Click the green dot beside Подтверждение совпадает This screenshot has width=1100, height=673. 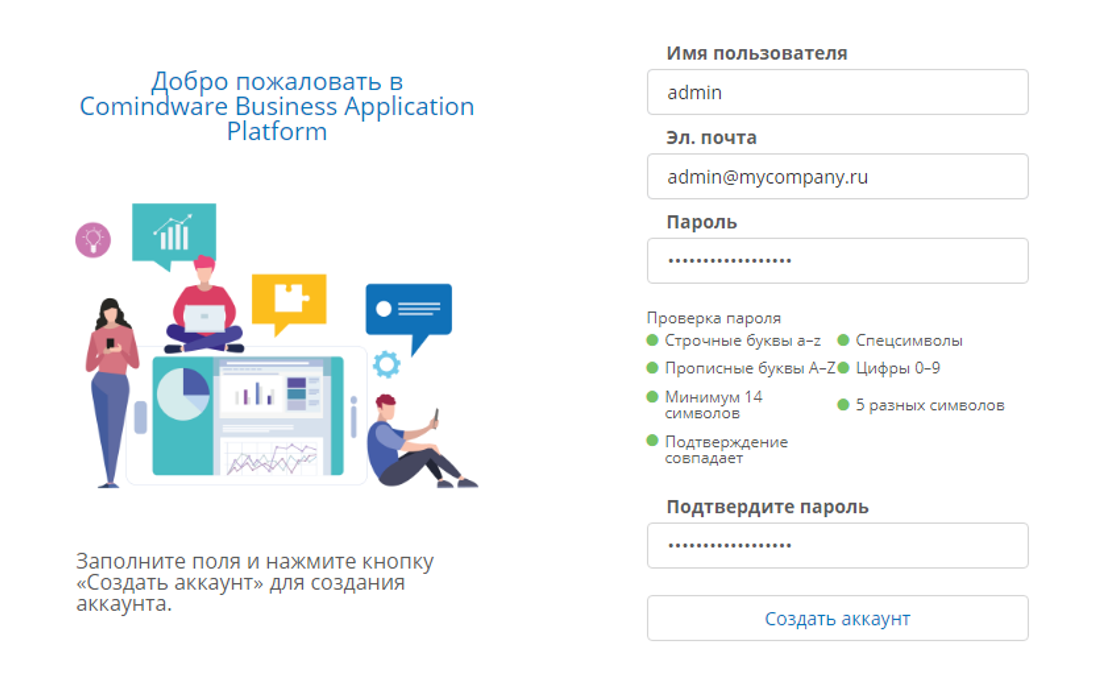(652, 441)
